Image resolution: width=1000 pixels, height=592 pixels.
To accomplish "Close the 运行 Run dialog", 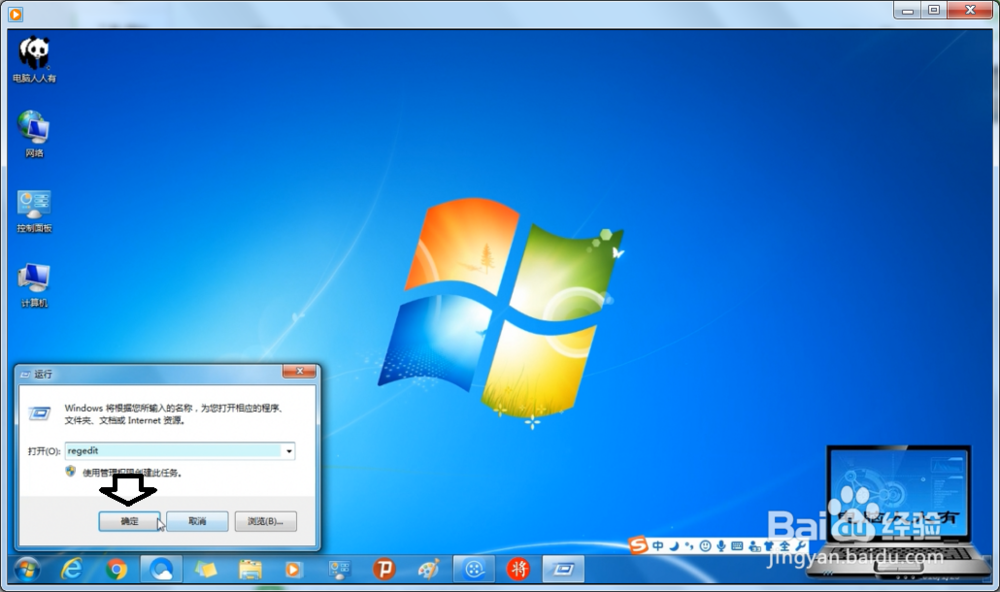I will (299, 371).
